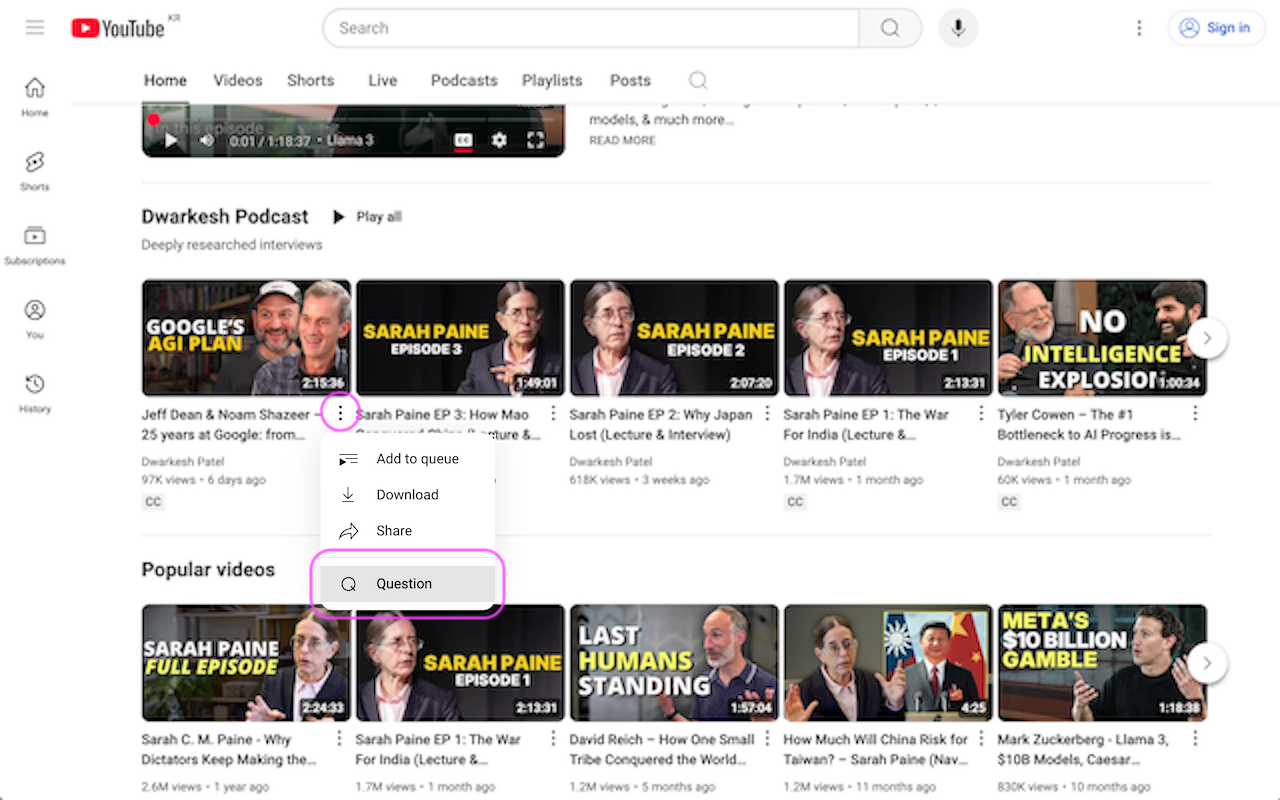
Task: Open the hamburger navigation menu
Action: pyautogui.click(x=35, y=27)
